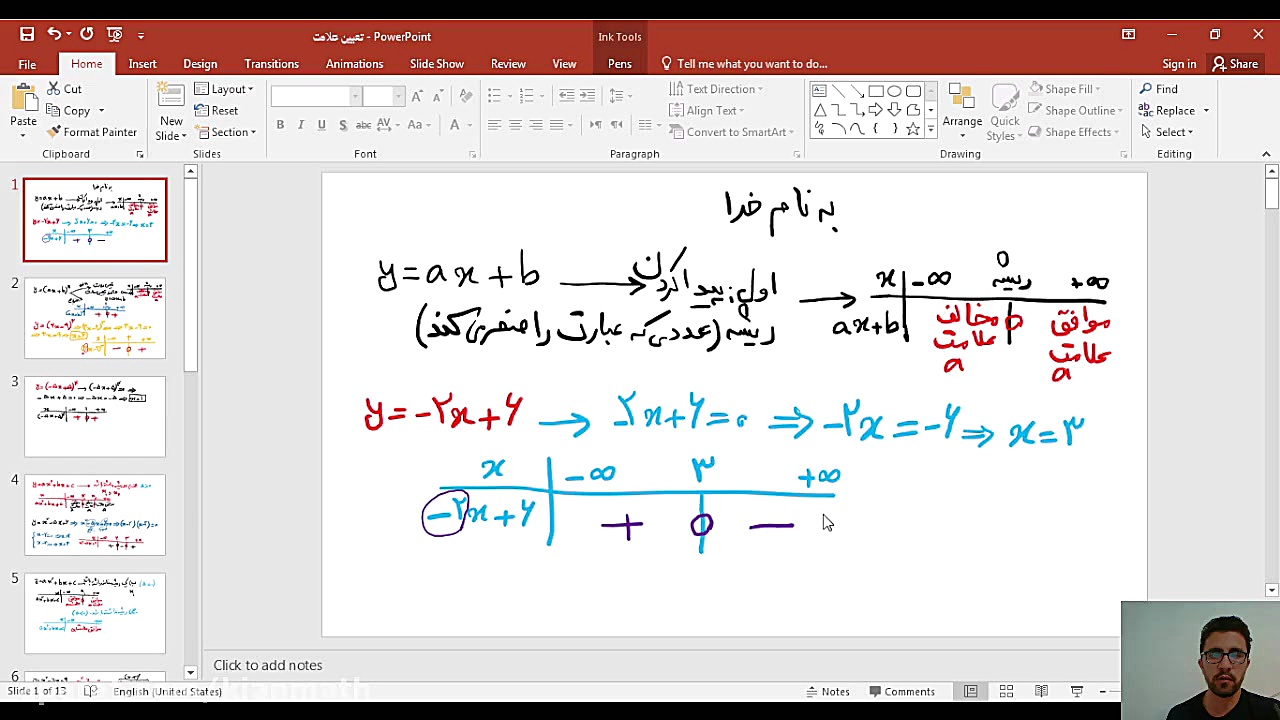Start slideshow from beginning icon
The height and width of the screenshot is (720, 1280).
[114, 35]
